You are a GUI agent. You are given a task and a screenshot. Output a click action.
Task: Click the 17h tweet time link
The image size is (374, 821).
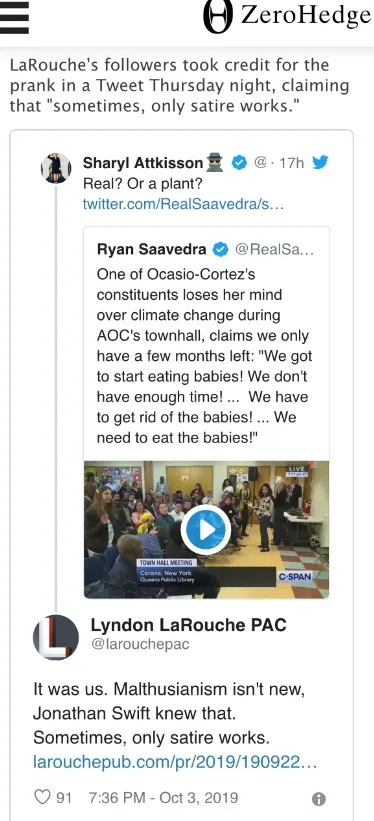(291, 163)
